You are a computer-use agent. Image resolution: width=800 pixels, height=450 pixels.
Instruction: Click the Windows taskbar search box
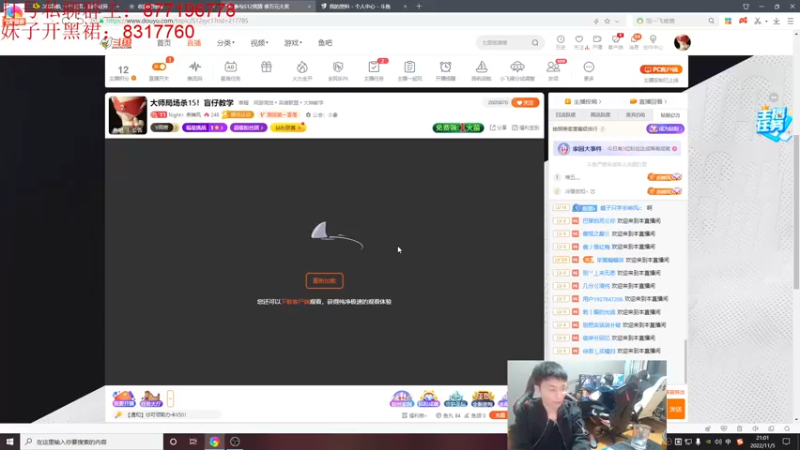[x=92, y=441]
